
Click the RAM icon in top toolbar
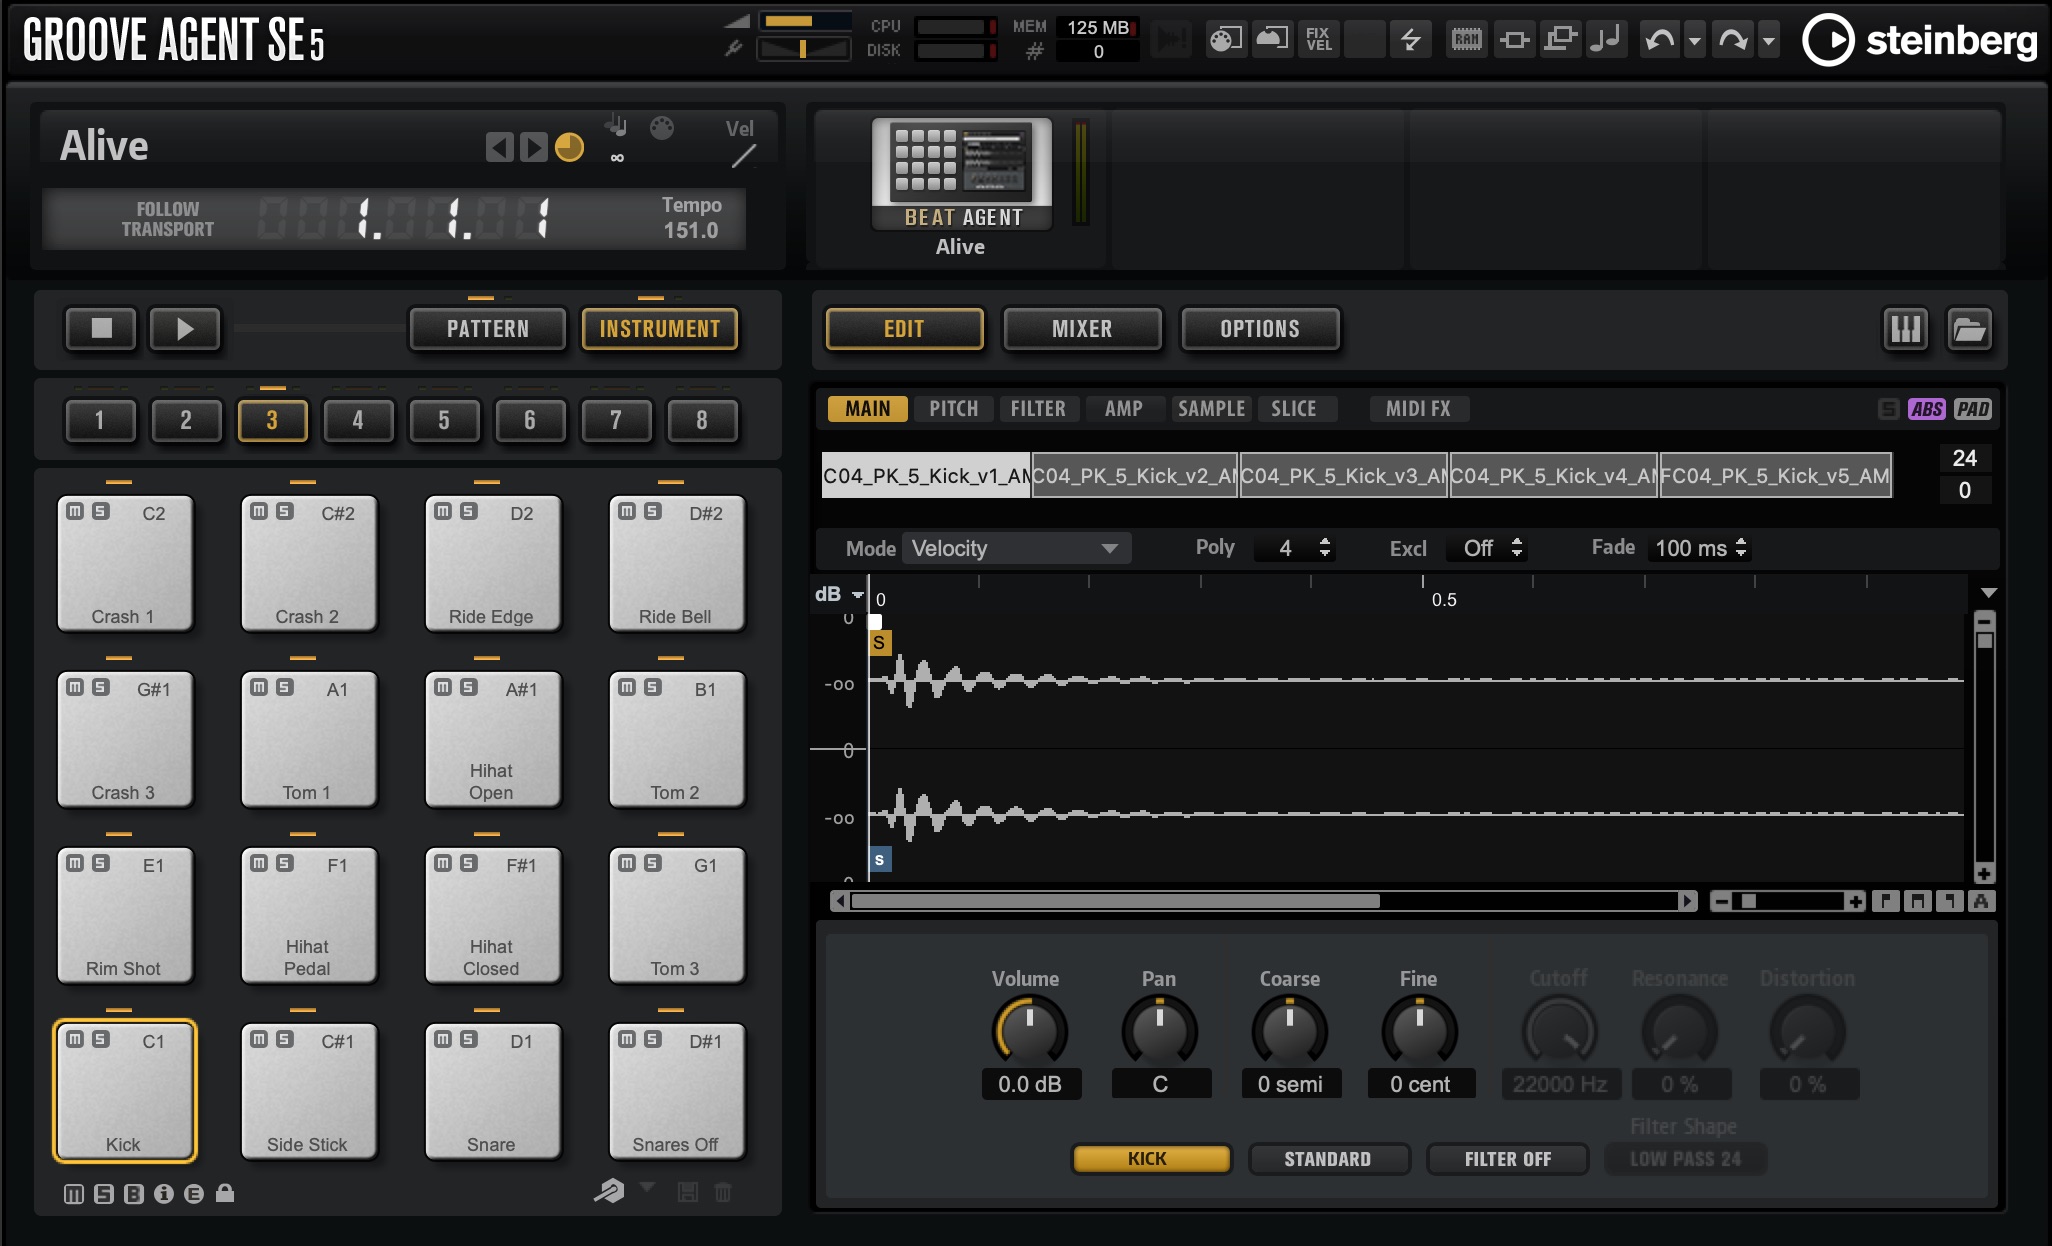point(1467,40)
